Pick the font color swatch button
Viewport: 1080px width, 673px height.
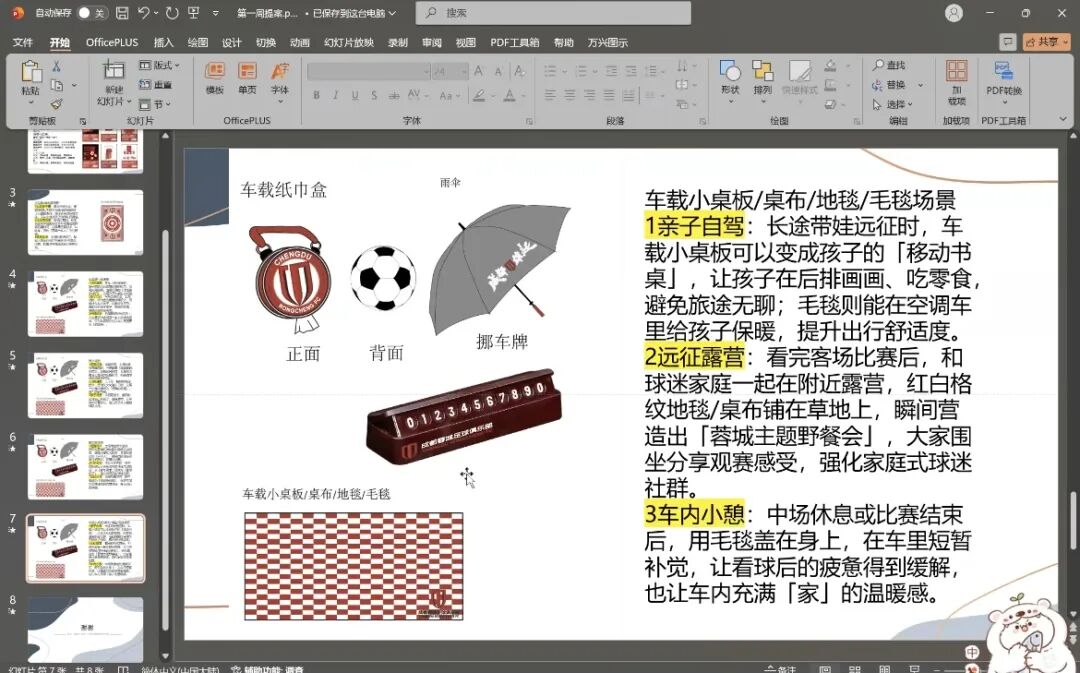click(x=511, y=96)
